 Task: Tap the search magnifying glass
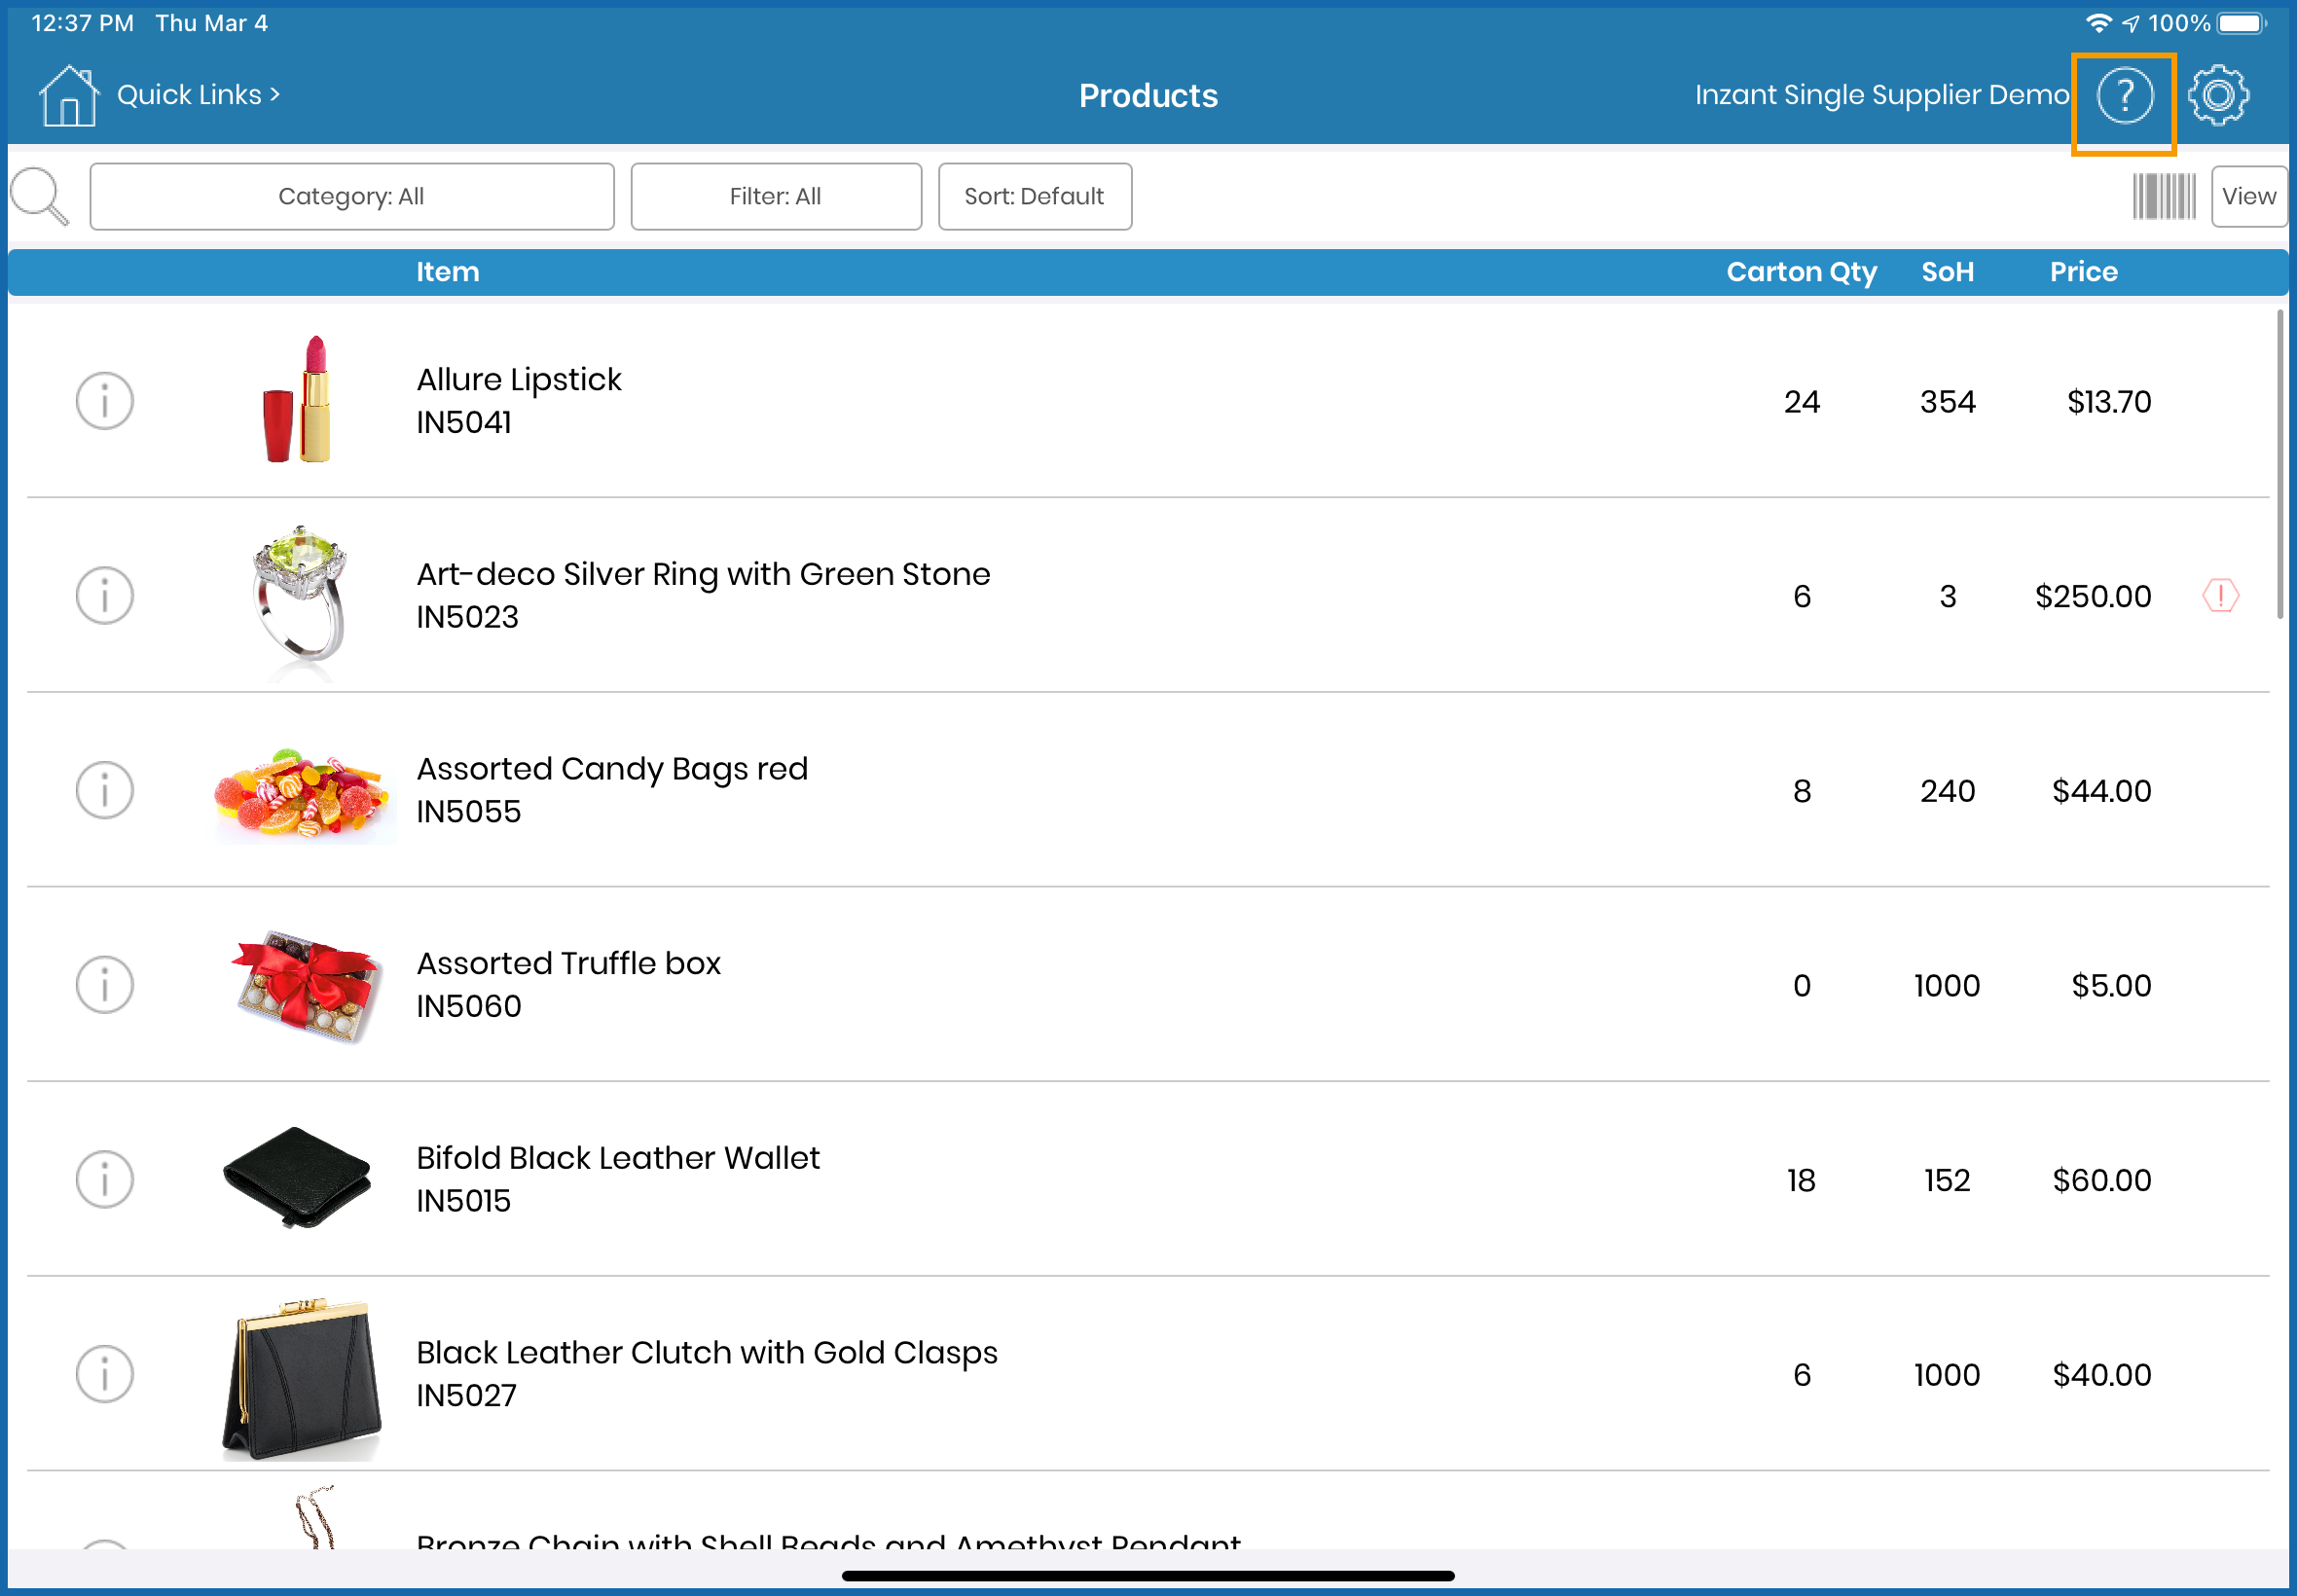(x=39, y=196)
